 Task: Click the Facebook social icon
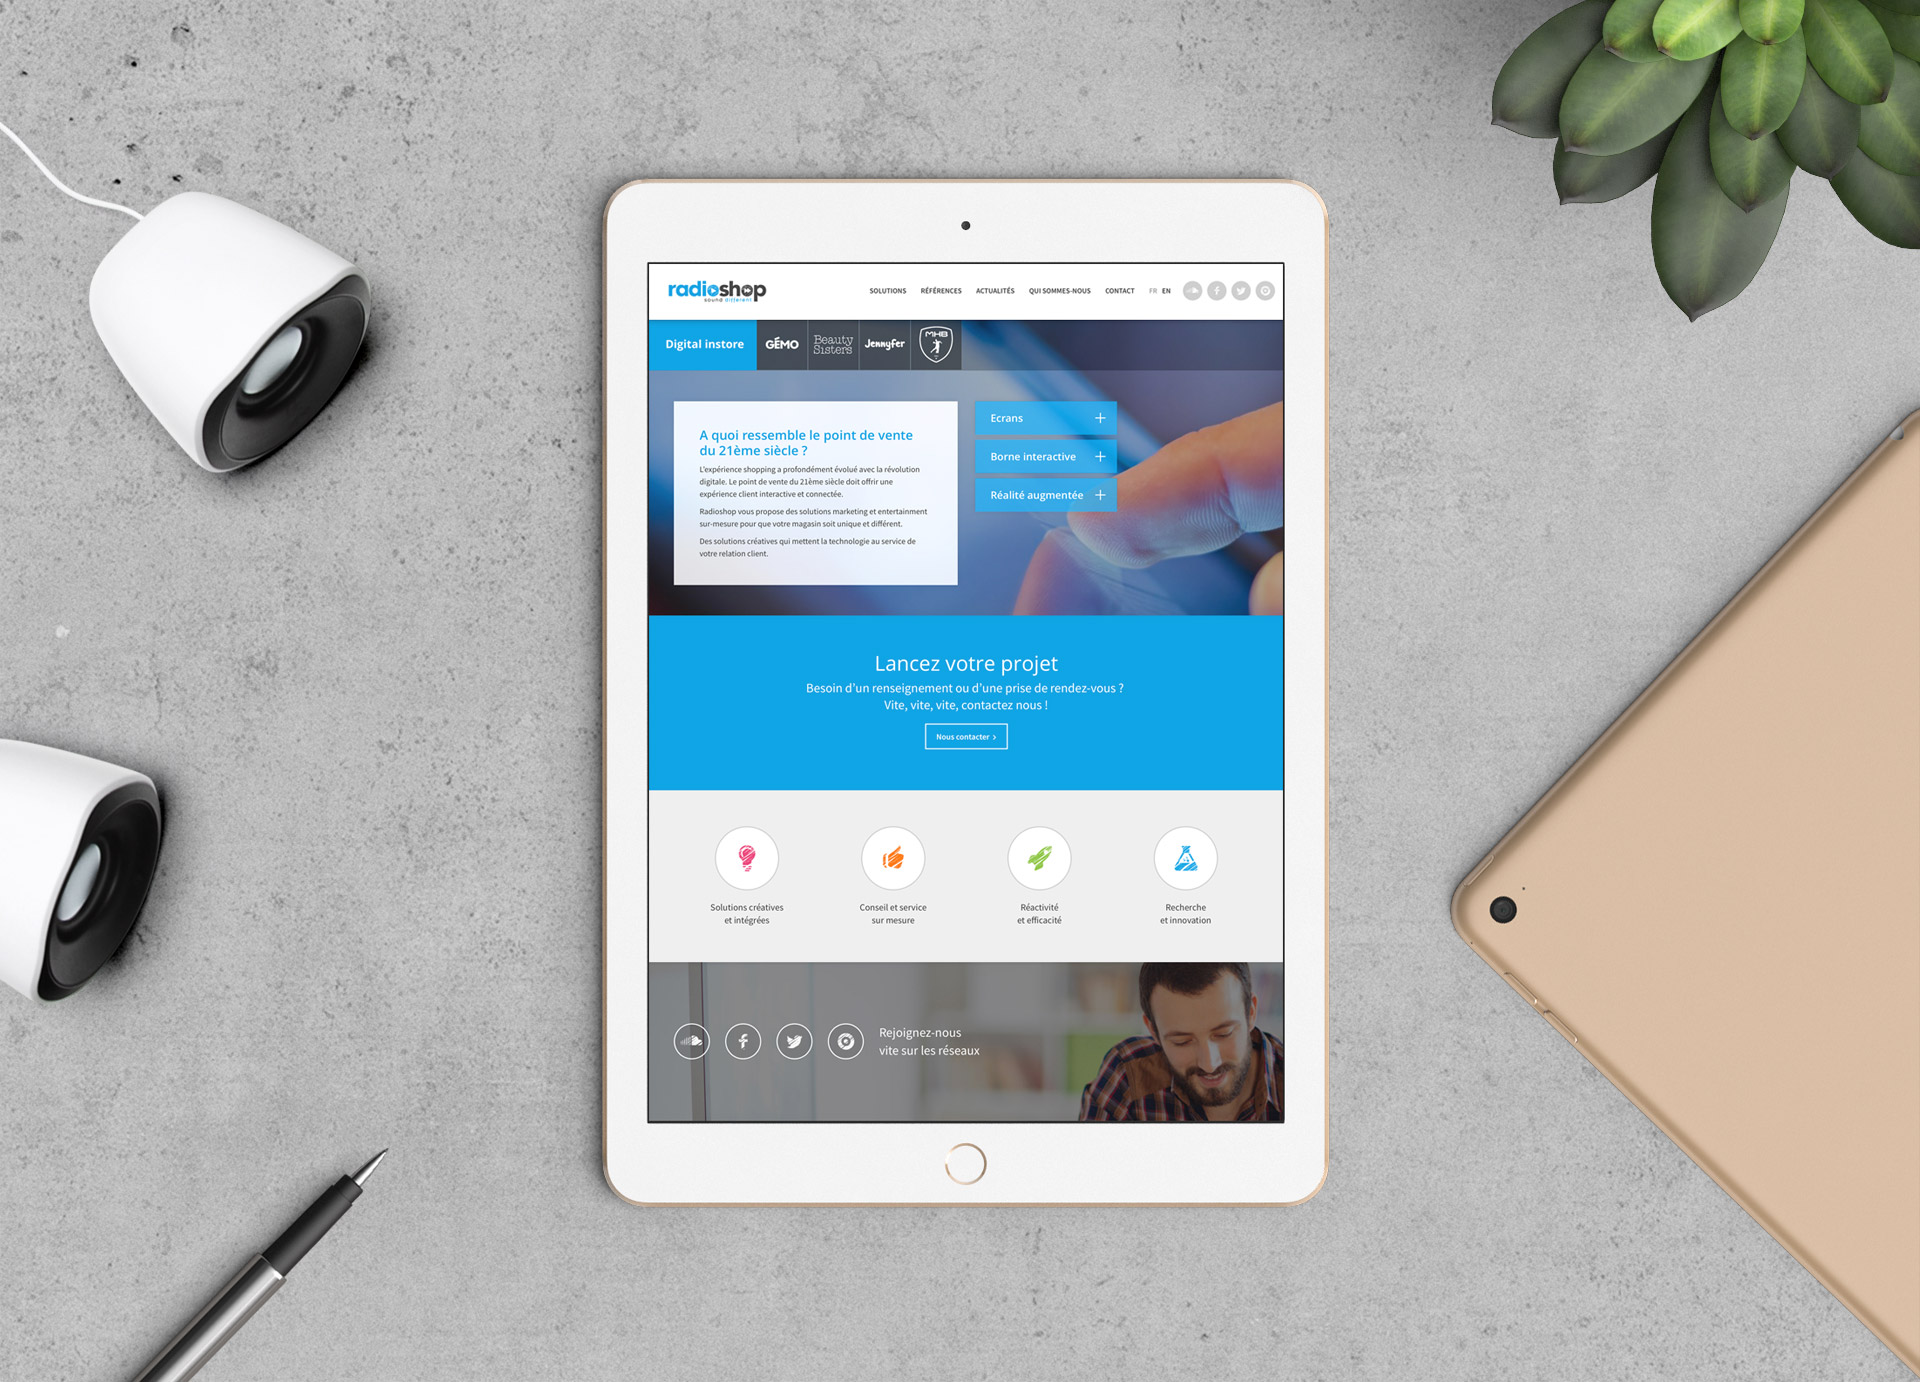(x=742, y=1039)
